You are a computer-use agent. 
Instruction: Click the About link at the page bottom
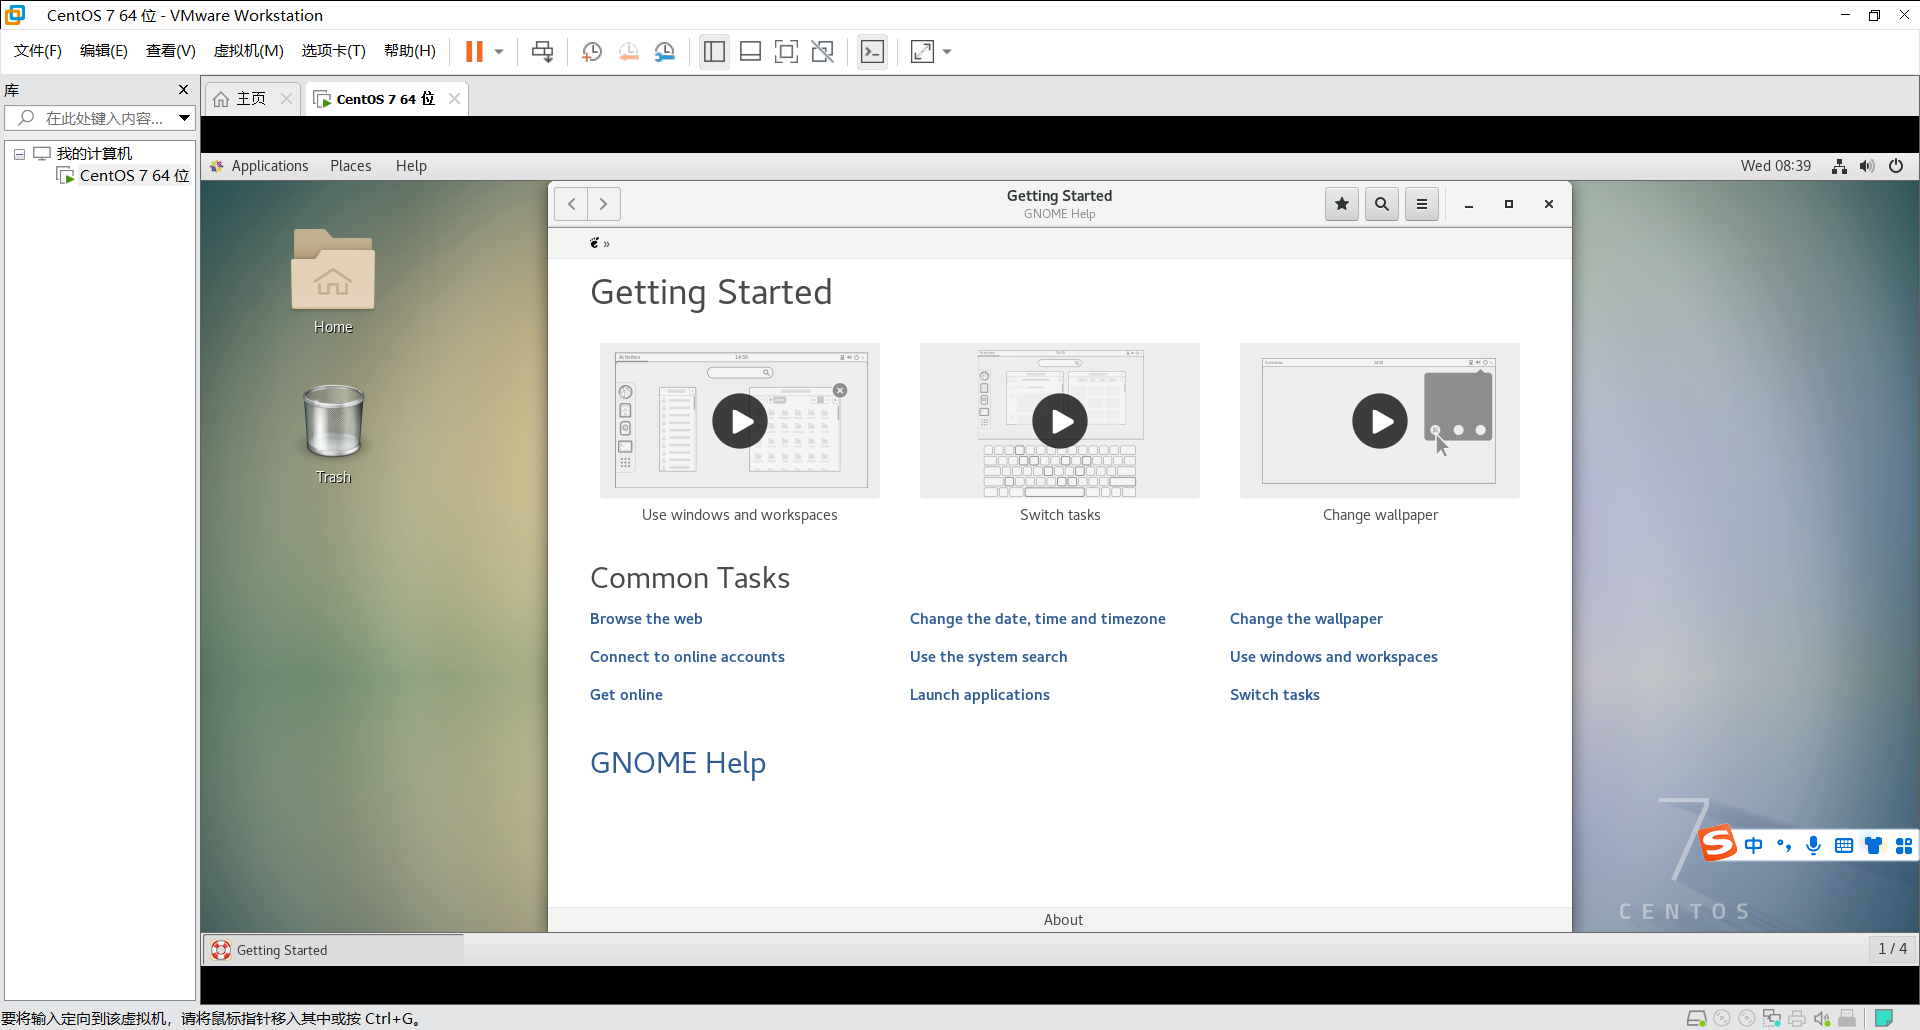1063,920
